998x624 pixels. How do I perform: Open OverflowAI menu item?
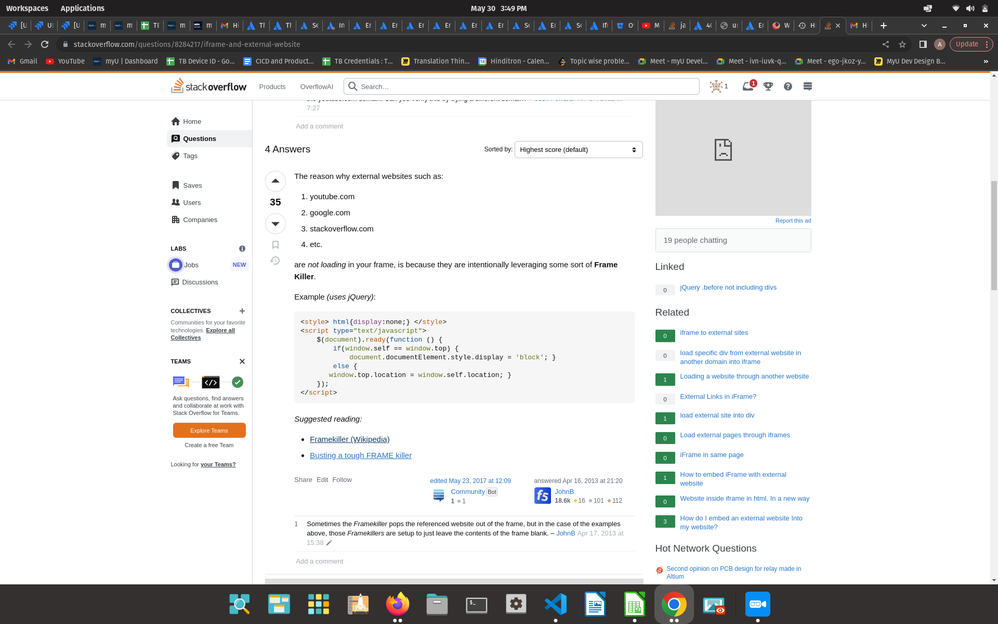(x=316, y=87)
